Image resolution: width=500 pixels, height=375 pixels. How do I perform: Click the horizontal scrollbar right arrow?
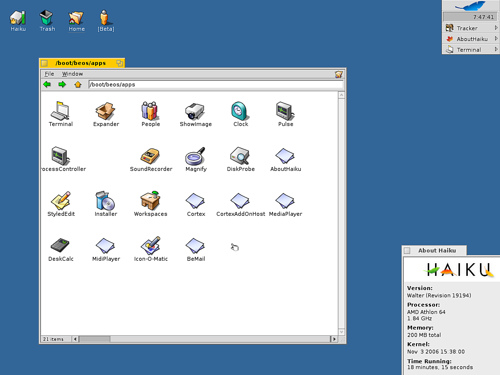[334, 339]
